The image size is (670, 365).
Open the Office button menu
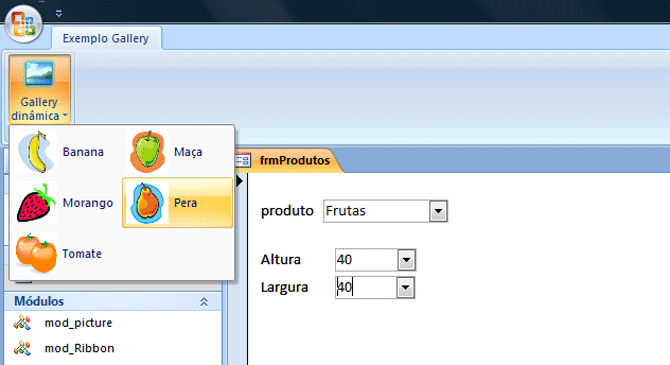coord(24,24)
